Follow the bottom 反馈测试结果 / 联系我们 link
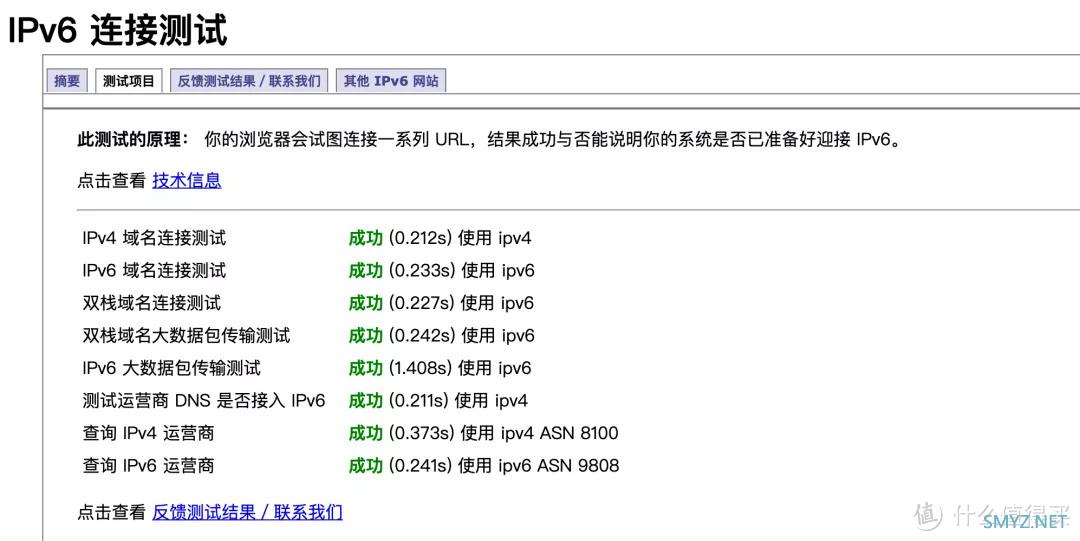 pyautogui.click(x=247, y=512)
